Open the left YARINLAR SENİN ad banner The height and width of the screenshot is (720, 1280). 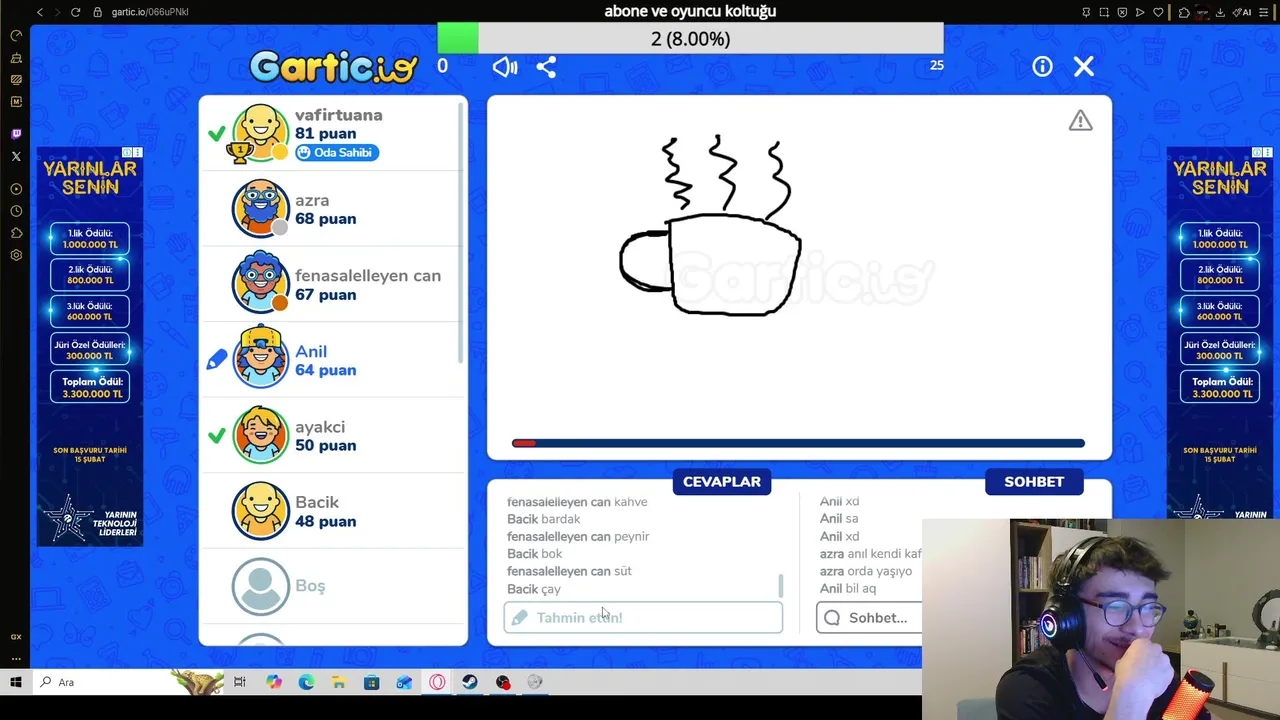(90, 347)
